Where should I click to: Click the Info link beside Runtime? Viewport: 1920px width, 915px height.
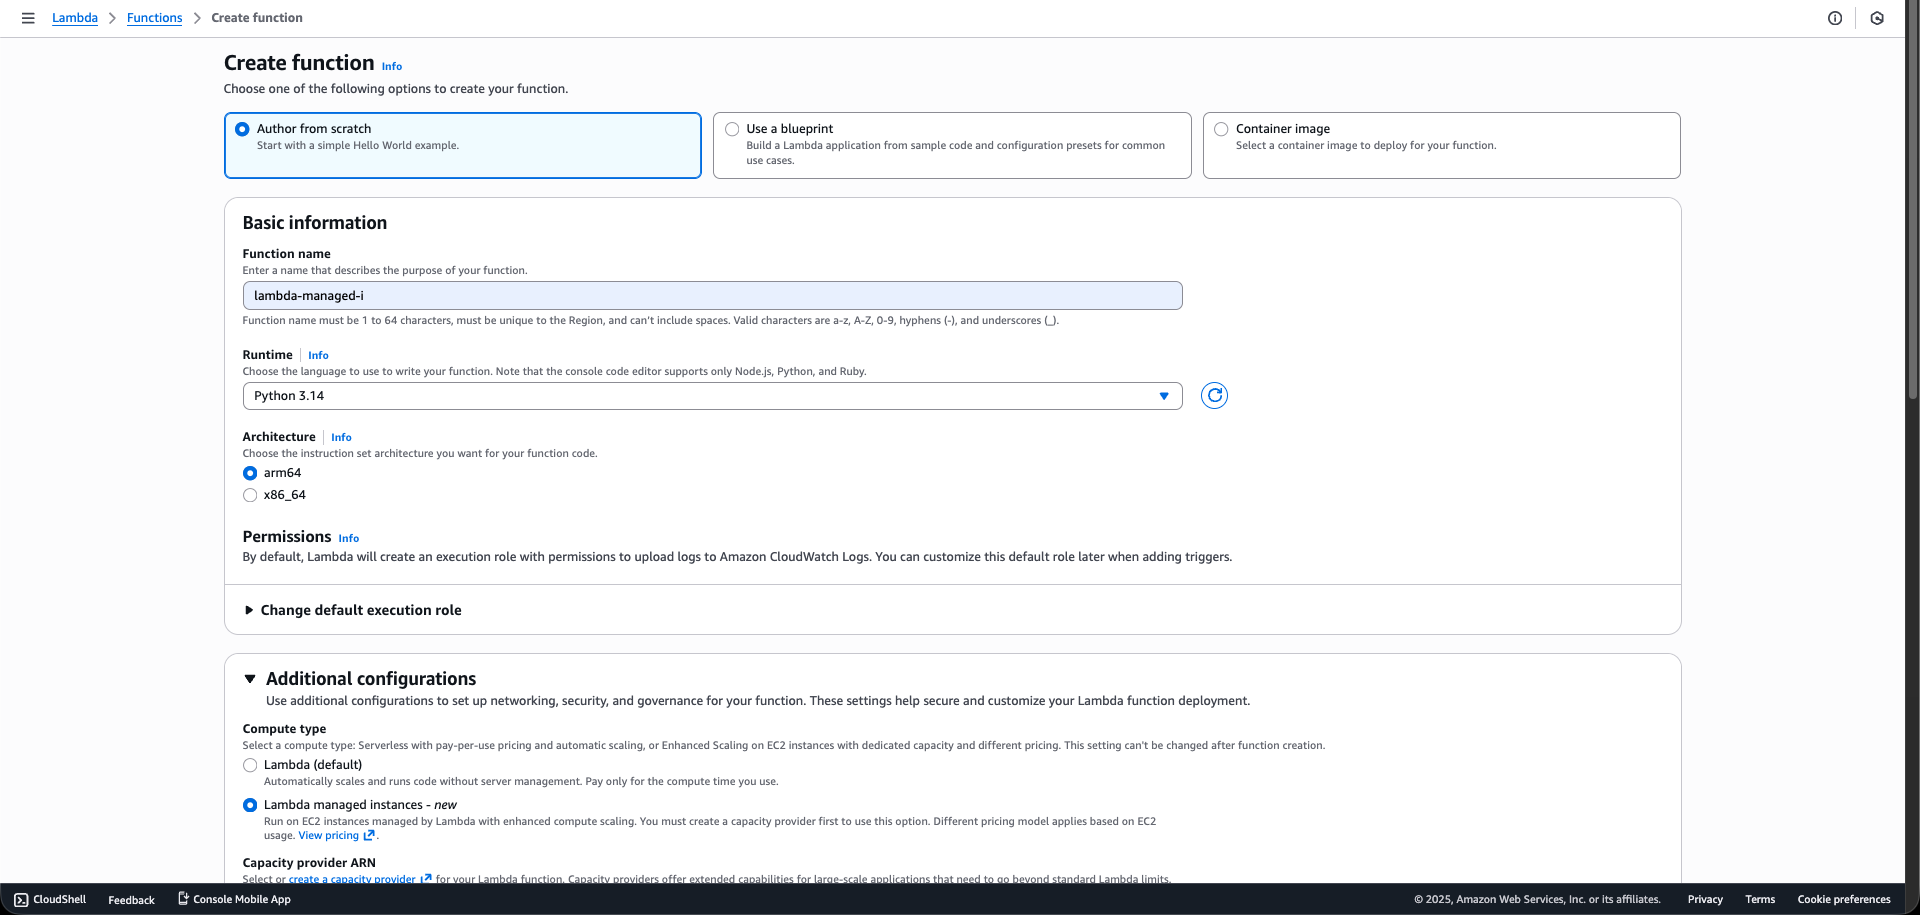click(x=318, y=355)
